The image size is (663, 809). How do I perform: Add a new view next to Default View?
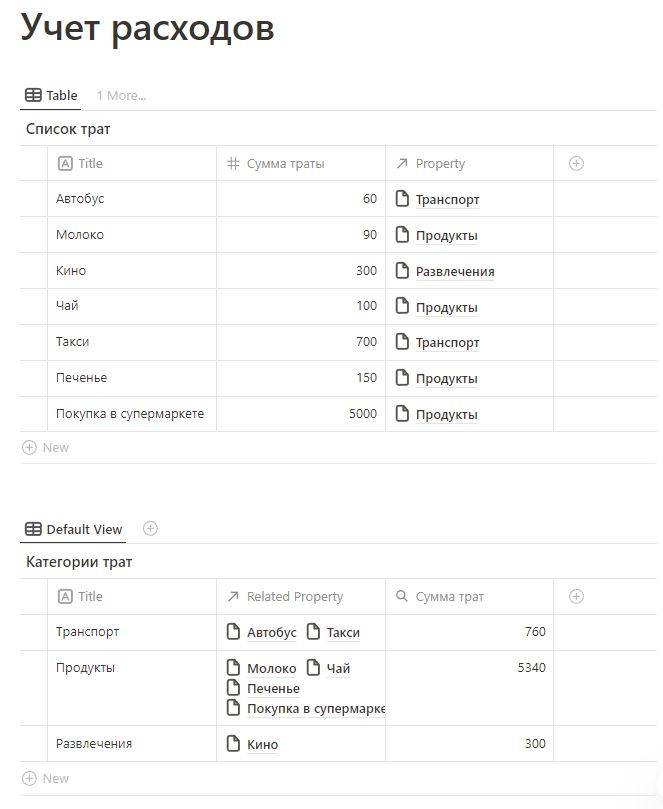pyautogui.click(x=150, y=528)
